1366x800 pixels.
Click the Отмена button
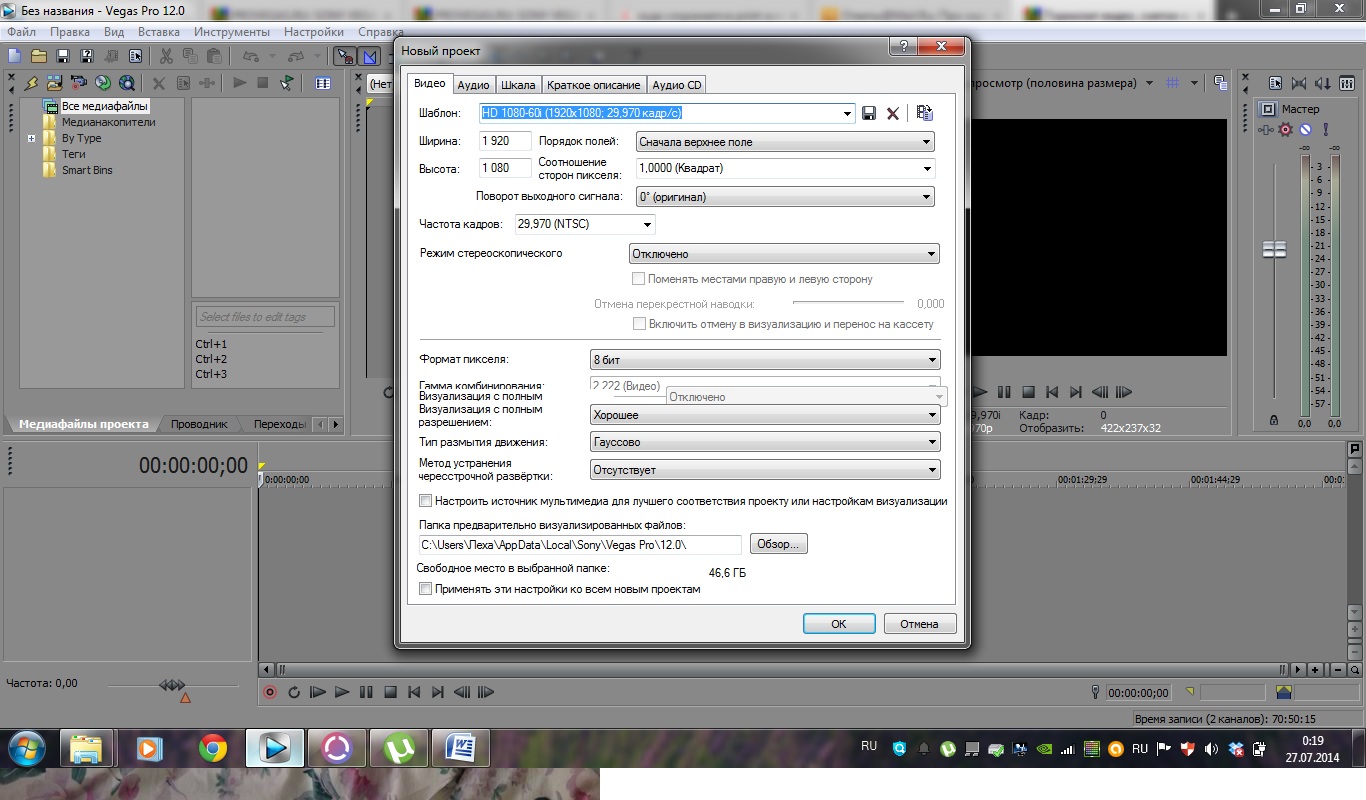[919, 624]
